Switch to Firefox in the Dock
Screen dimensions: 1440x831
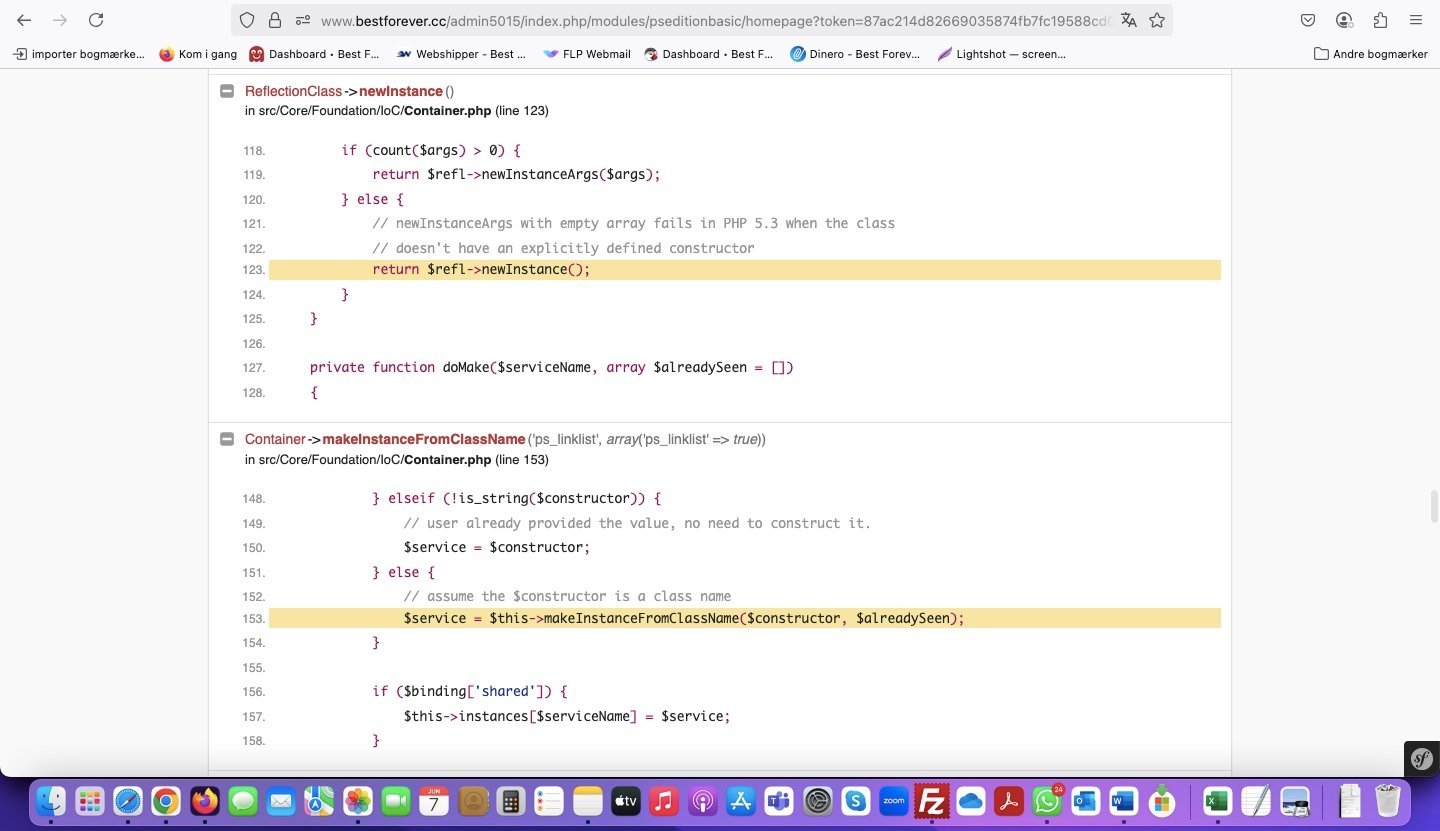[205, 801]
